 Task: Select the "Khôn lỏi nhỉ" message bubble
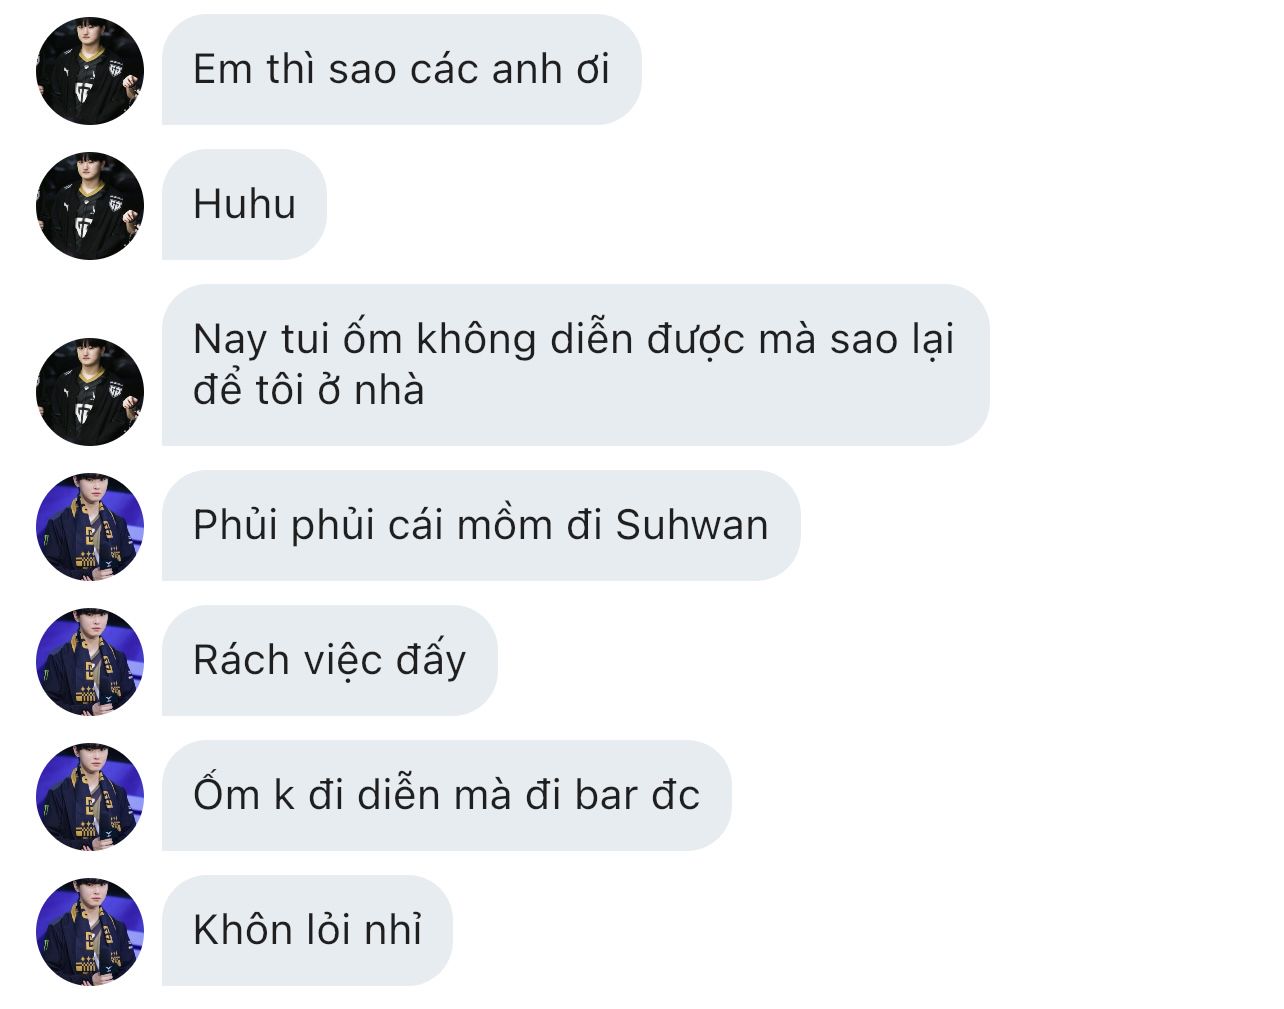(x=307, y=931)
